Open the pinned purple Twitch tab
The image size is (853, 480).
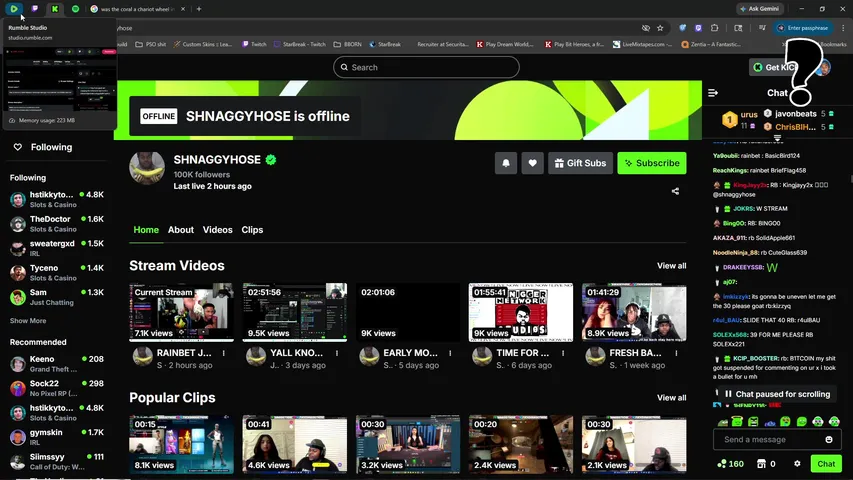[35, 9]
